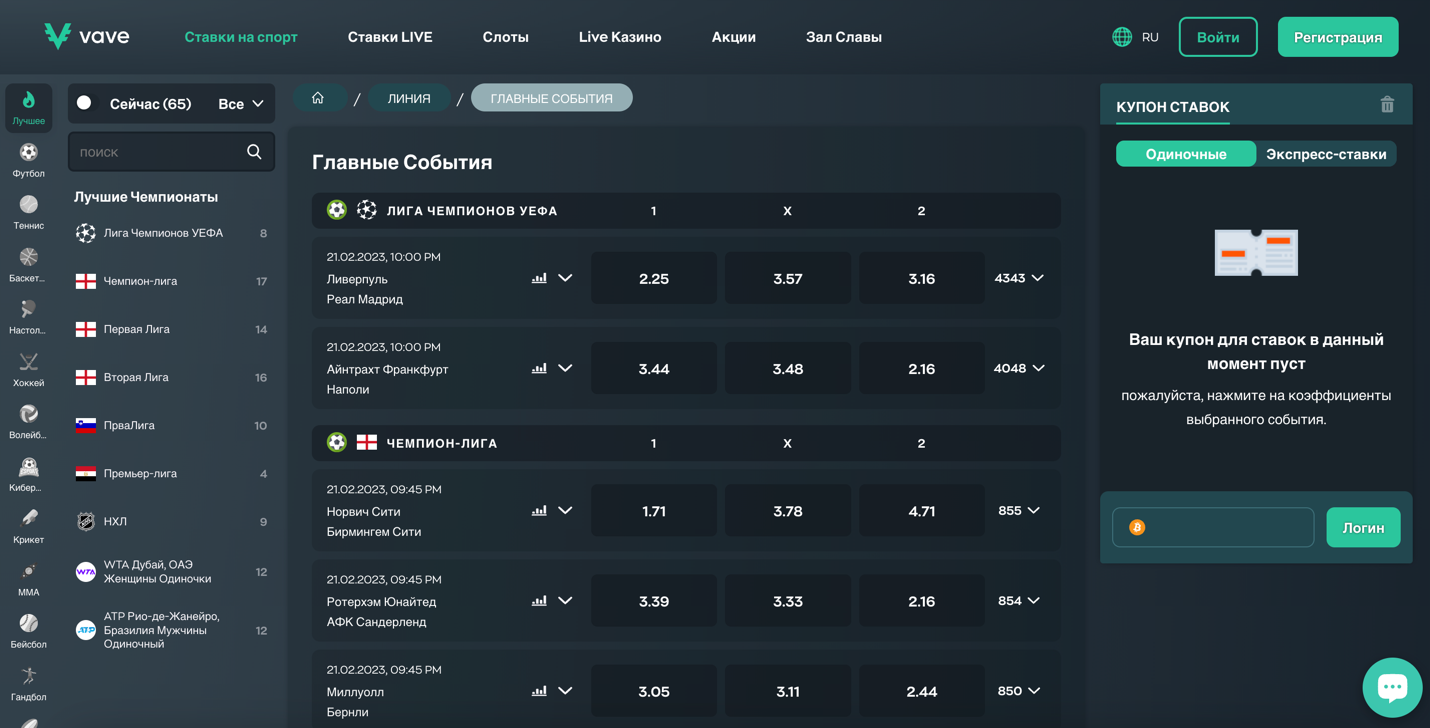Select the Tennis sport icon
The height and width of the screenshot is (728, 1430).
28,211
